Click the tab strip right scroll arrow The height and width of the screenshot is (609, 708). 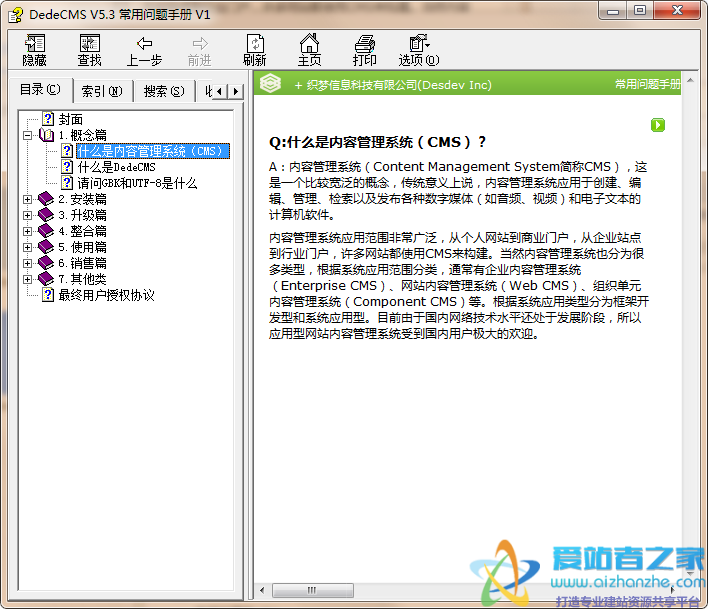point(235,91)
